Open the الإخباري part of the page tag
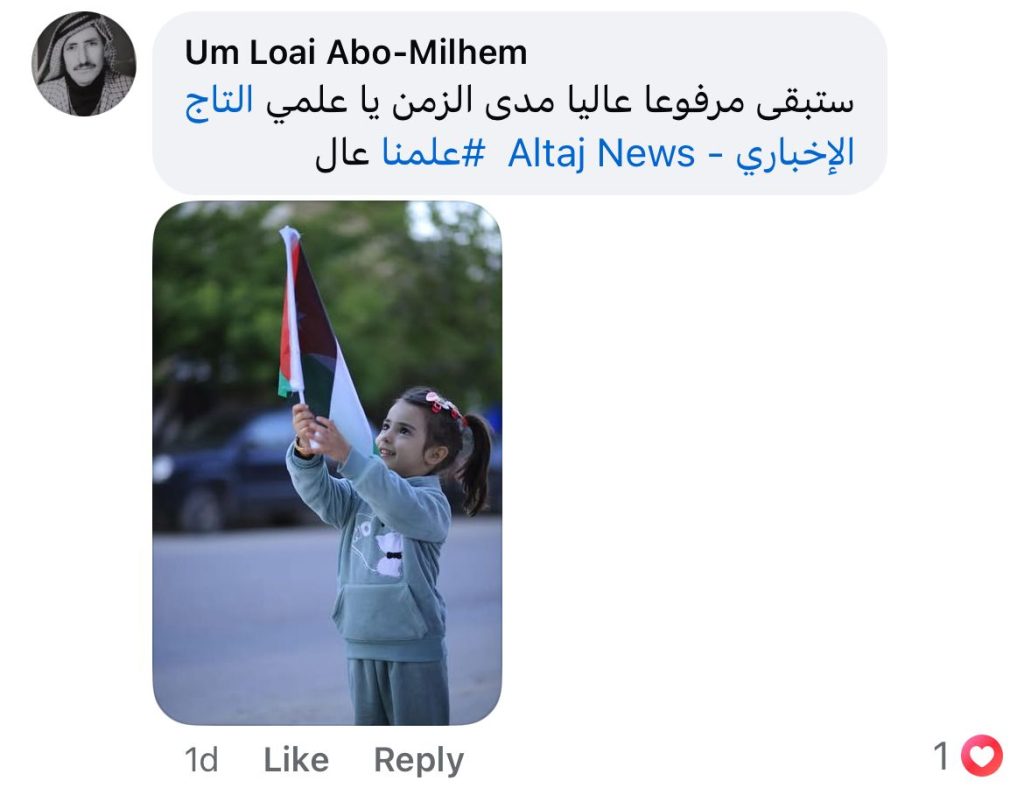 pos(795,155)
